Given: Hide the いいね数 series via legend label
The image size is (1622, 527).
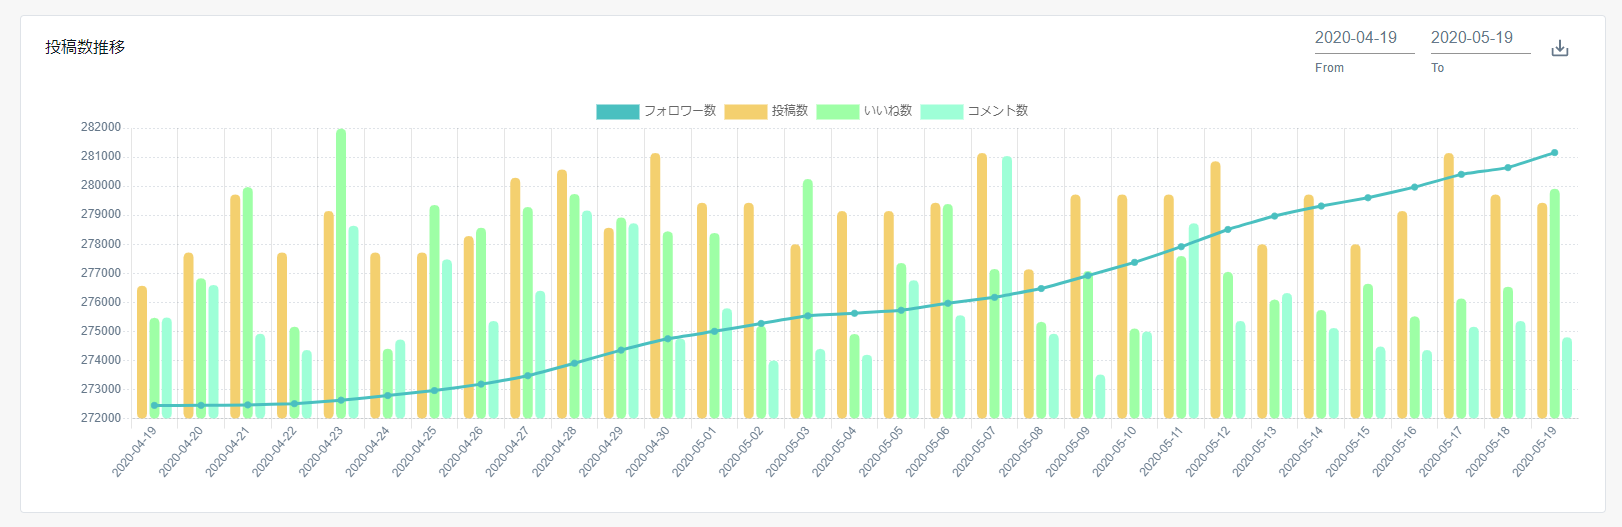Looking at the screenshot, I should click(x=888, y=111).
